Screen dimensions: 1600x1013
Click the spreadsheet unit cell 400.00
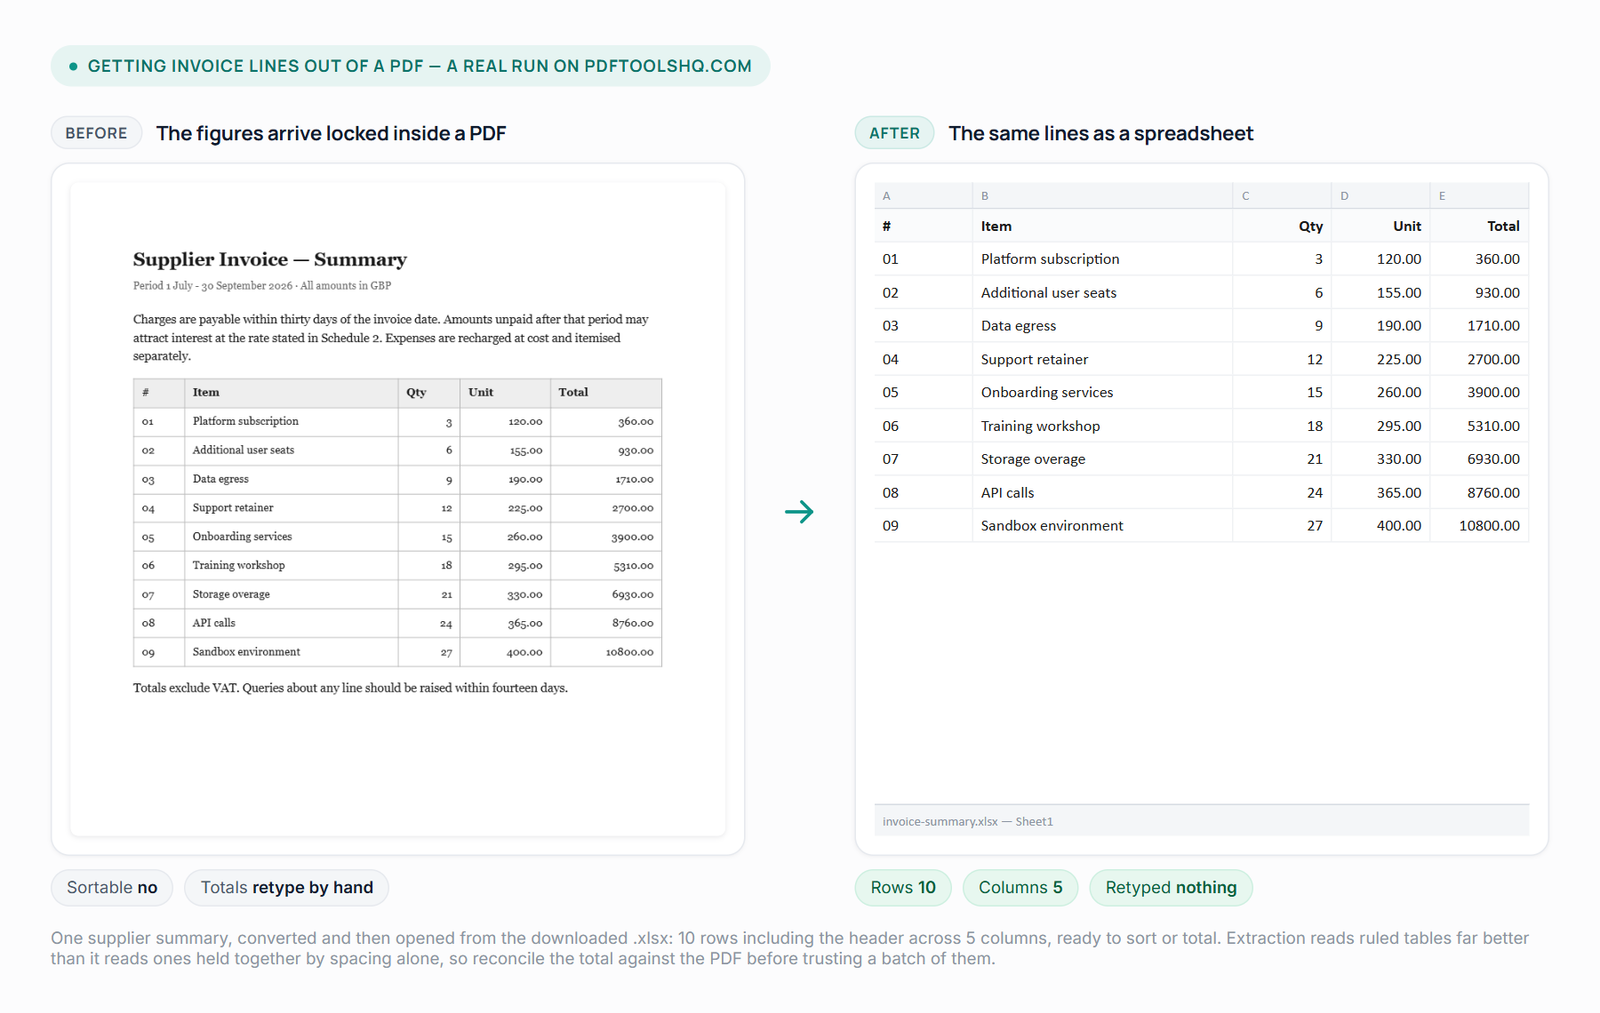pos(1380,526)
